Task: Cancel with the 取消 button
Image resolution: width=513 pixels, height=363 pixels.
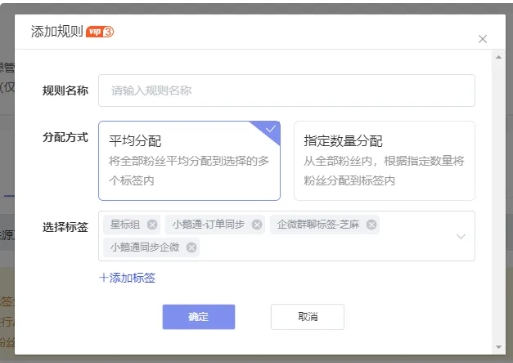Action: 307,317
